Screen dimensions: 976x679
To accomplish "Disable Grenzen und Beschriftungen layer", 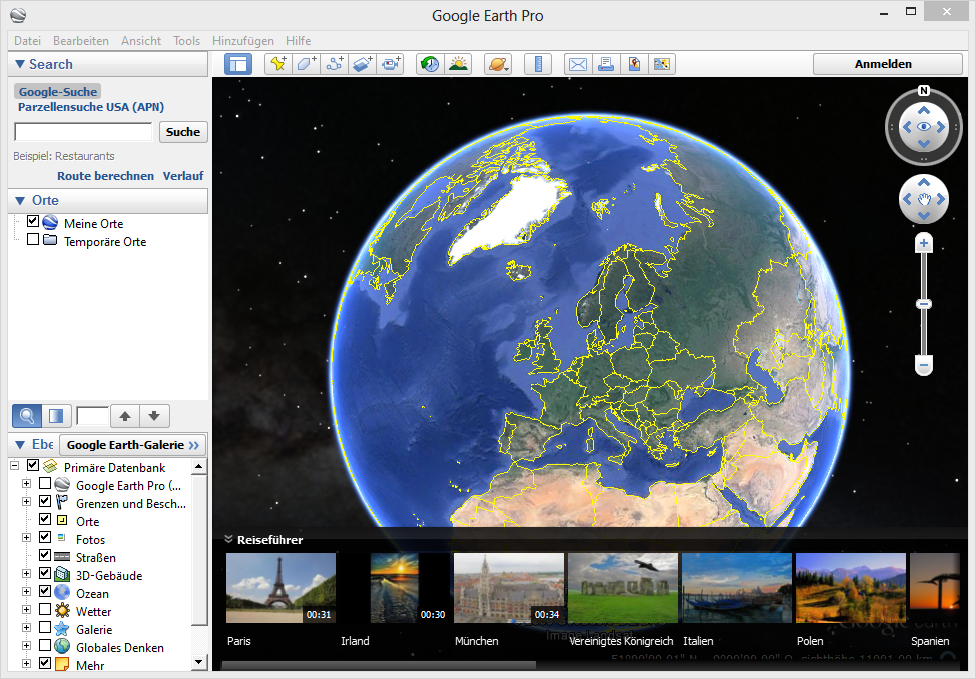I will pyautogui.click(x=45, y=501).
